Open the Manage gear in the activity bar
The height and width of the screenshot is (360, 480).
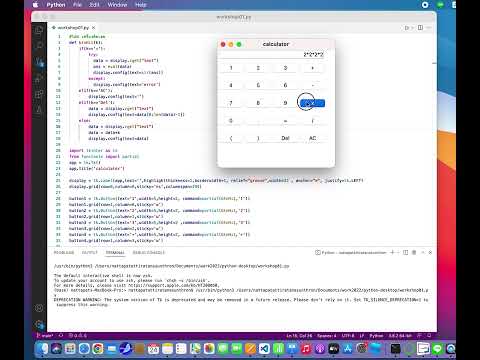click(x=39, y=324)
